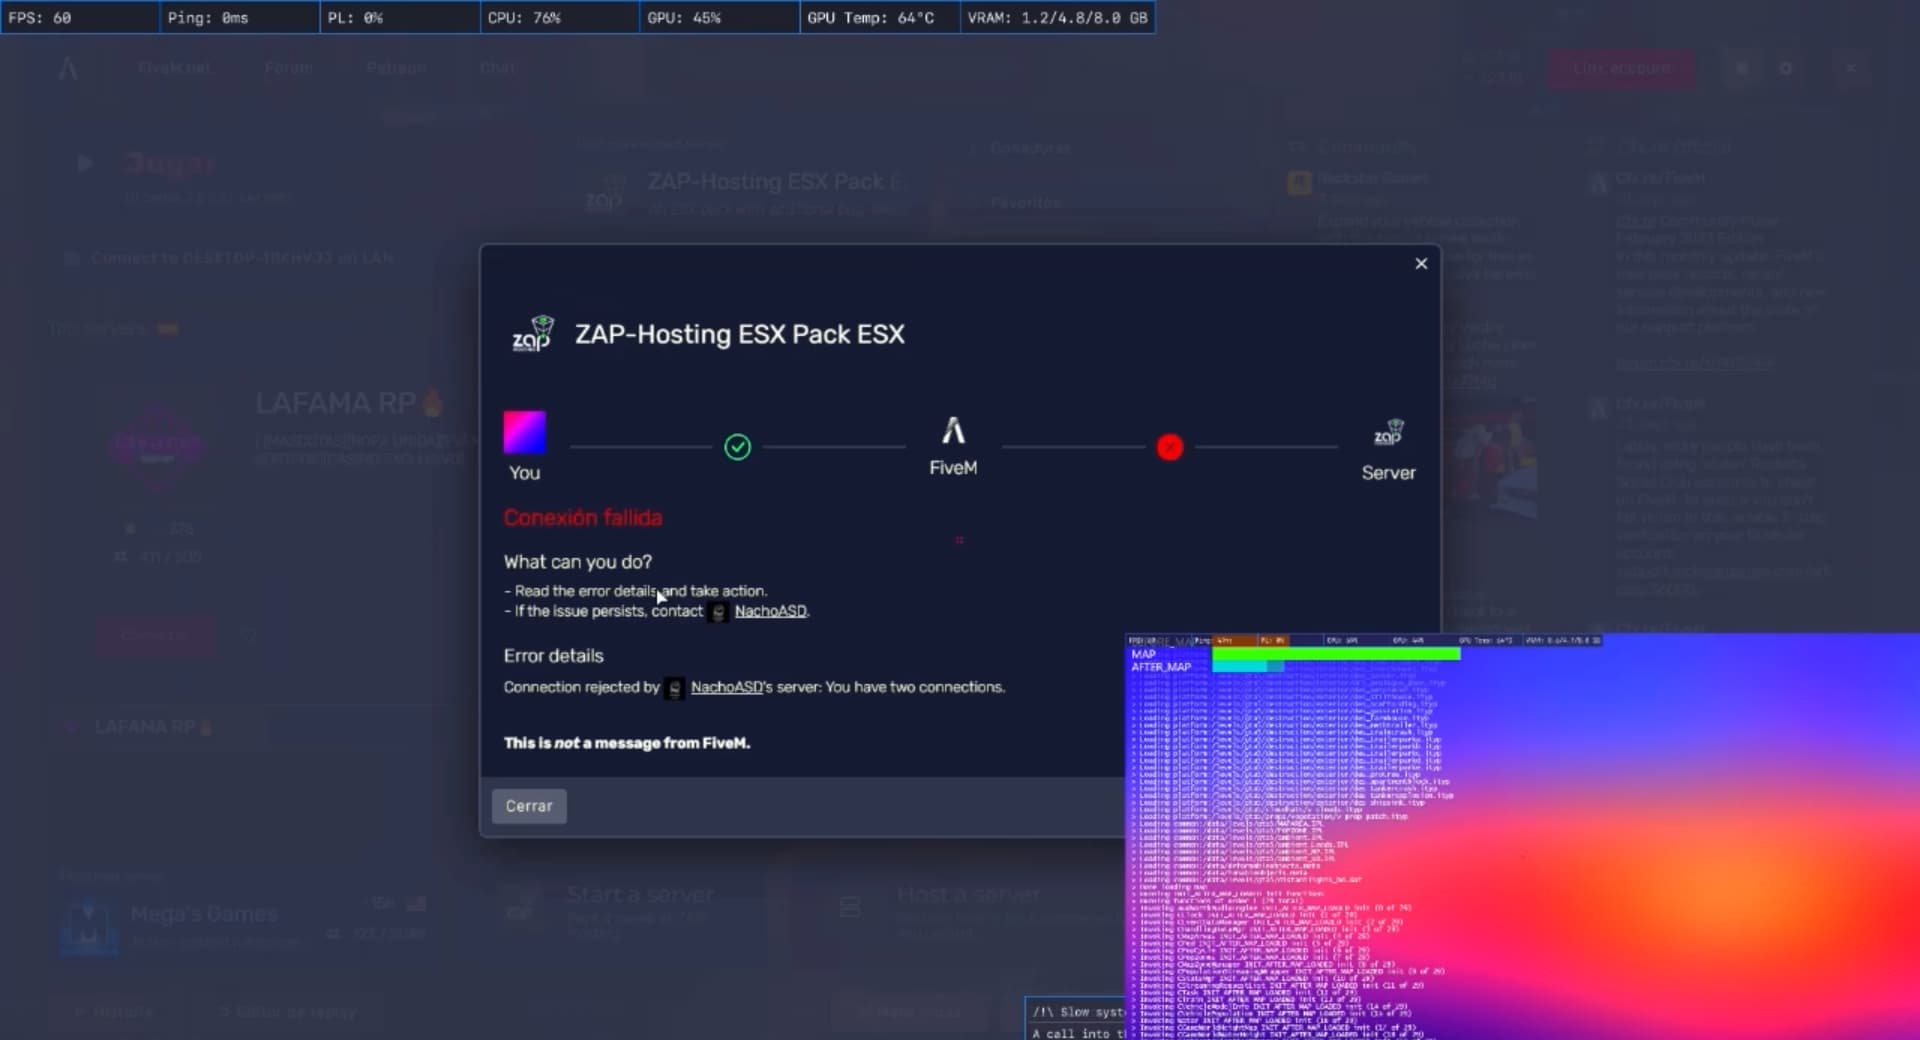Click the FPS: 60 overlay readout
The width and height of the screenshot is (1920, 1040).
pos(80,18)
